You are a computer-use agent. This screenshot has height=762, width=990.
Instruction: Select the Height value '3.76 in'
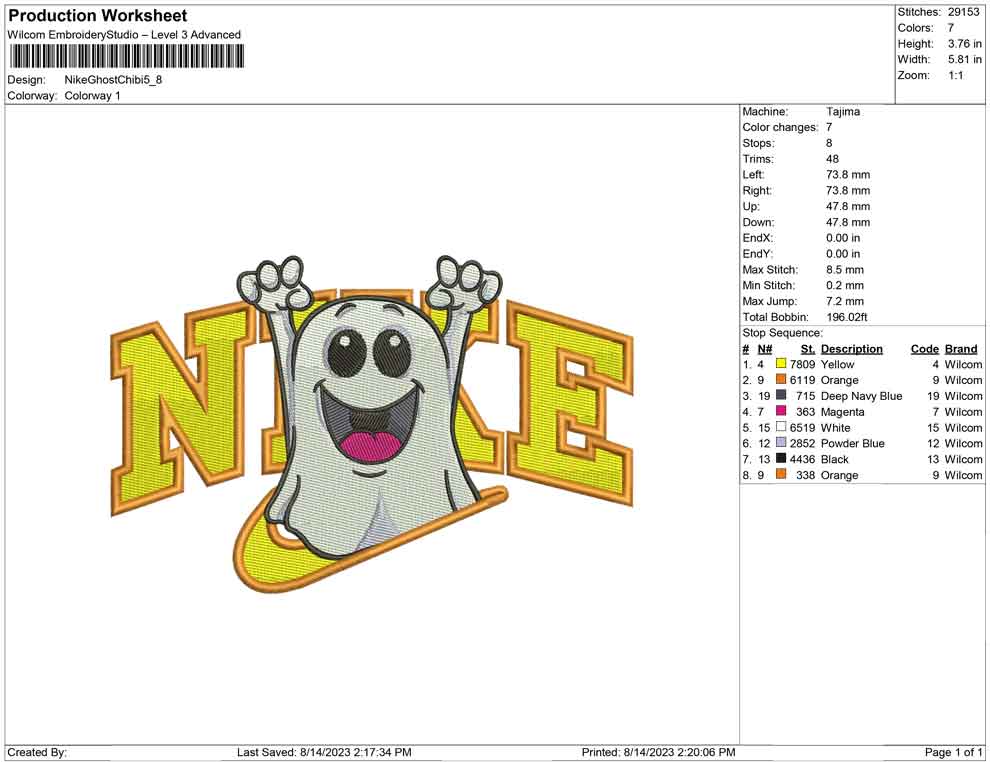click(x=964, y=44)
